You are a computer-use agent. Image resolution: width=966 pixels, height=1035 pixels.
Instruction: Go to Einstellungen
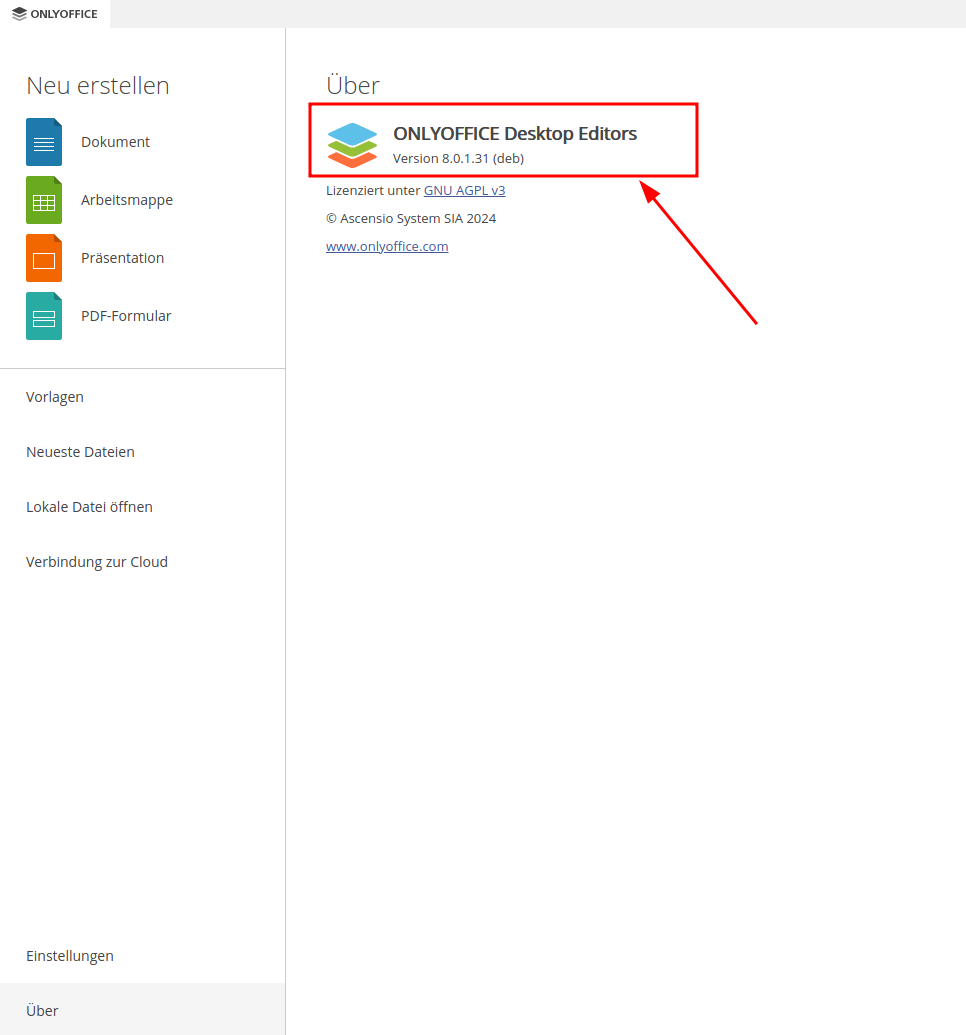click(x=143, y=956)
